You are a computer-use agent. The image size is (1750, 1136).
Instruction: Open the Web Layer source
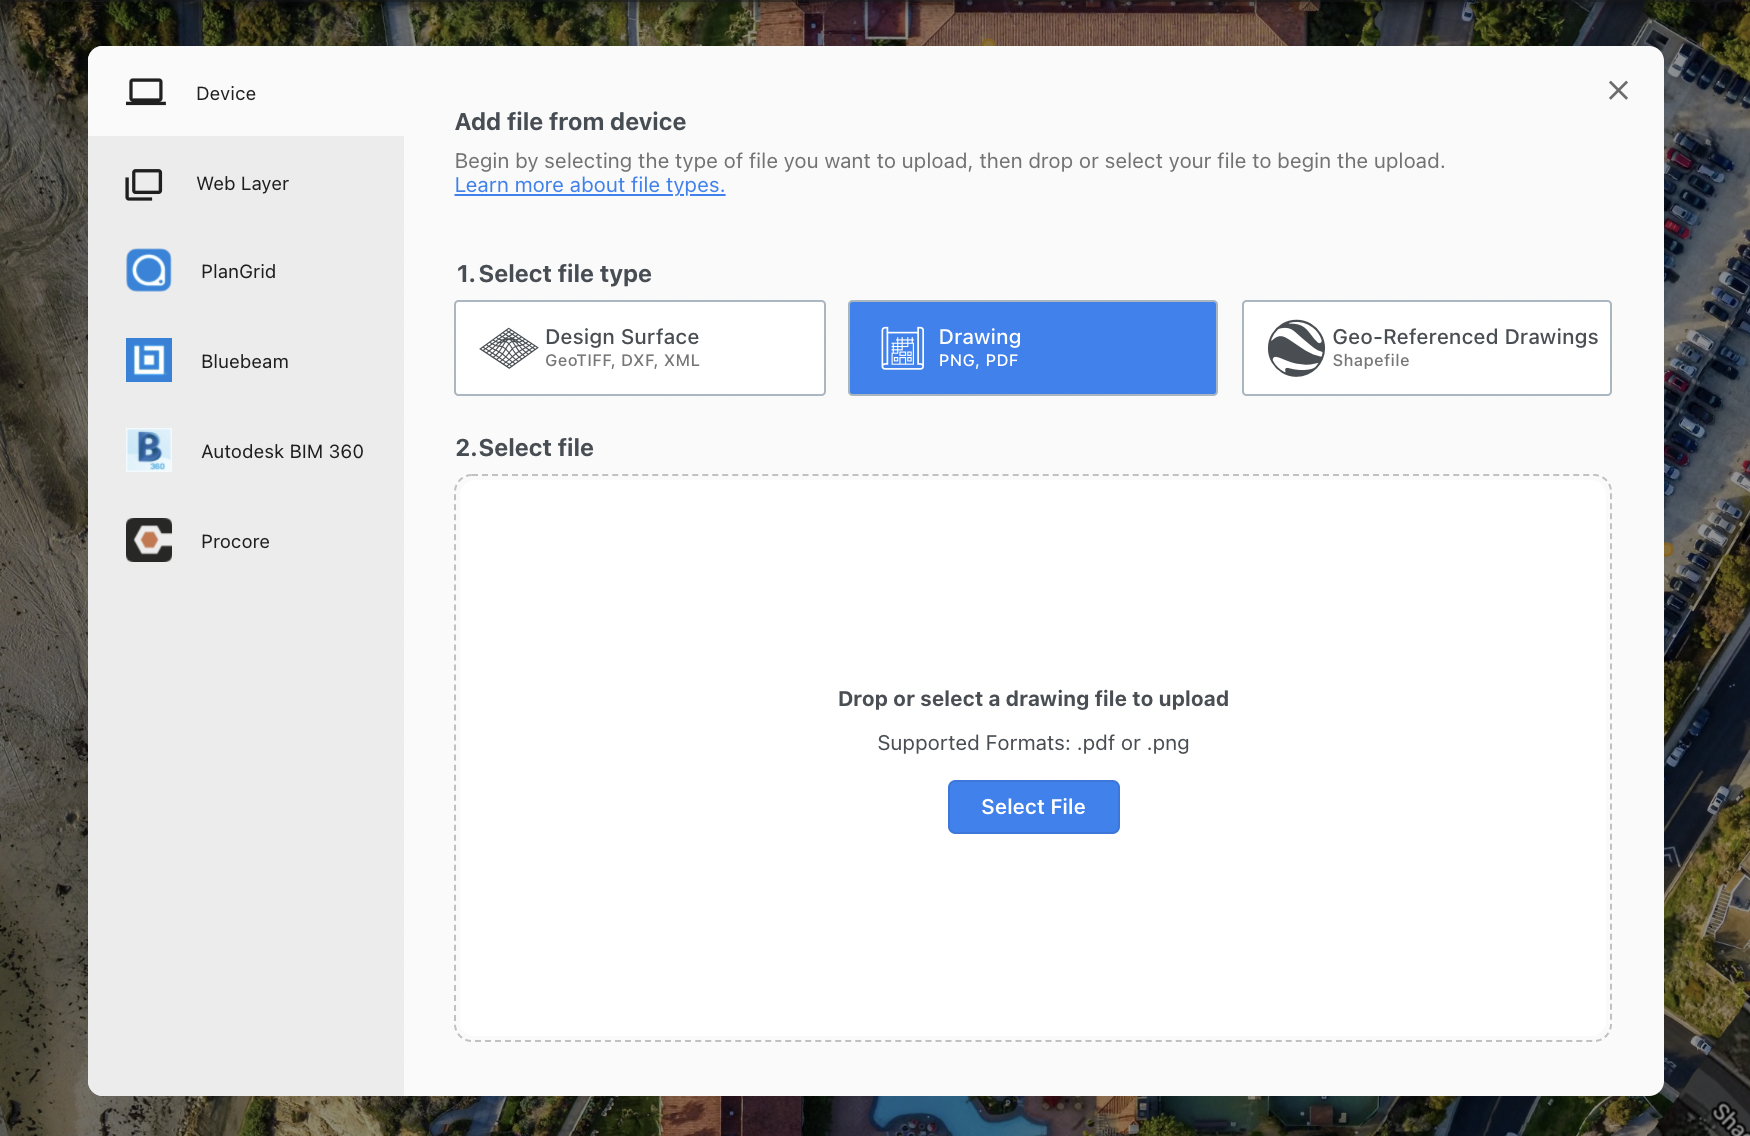pyautogui.click(x=246, y=184)
